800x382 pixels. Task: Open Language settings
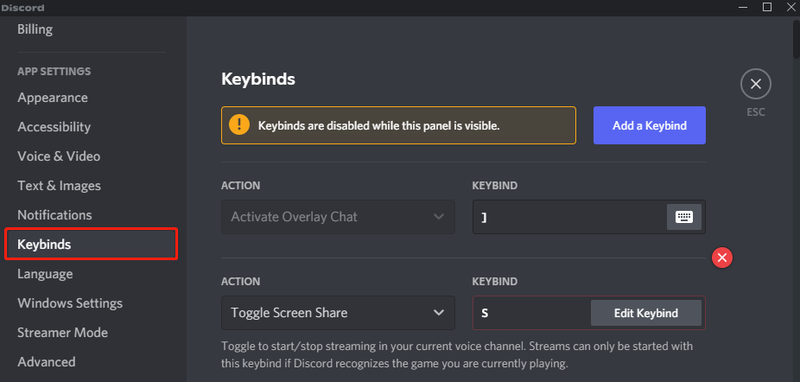point(45,274)
